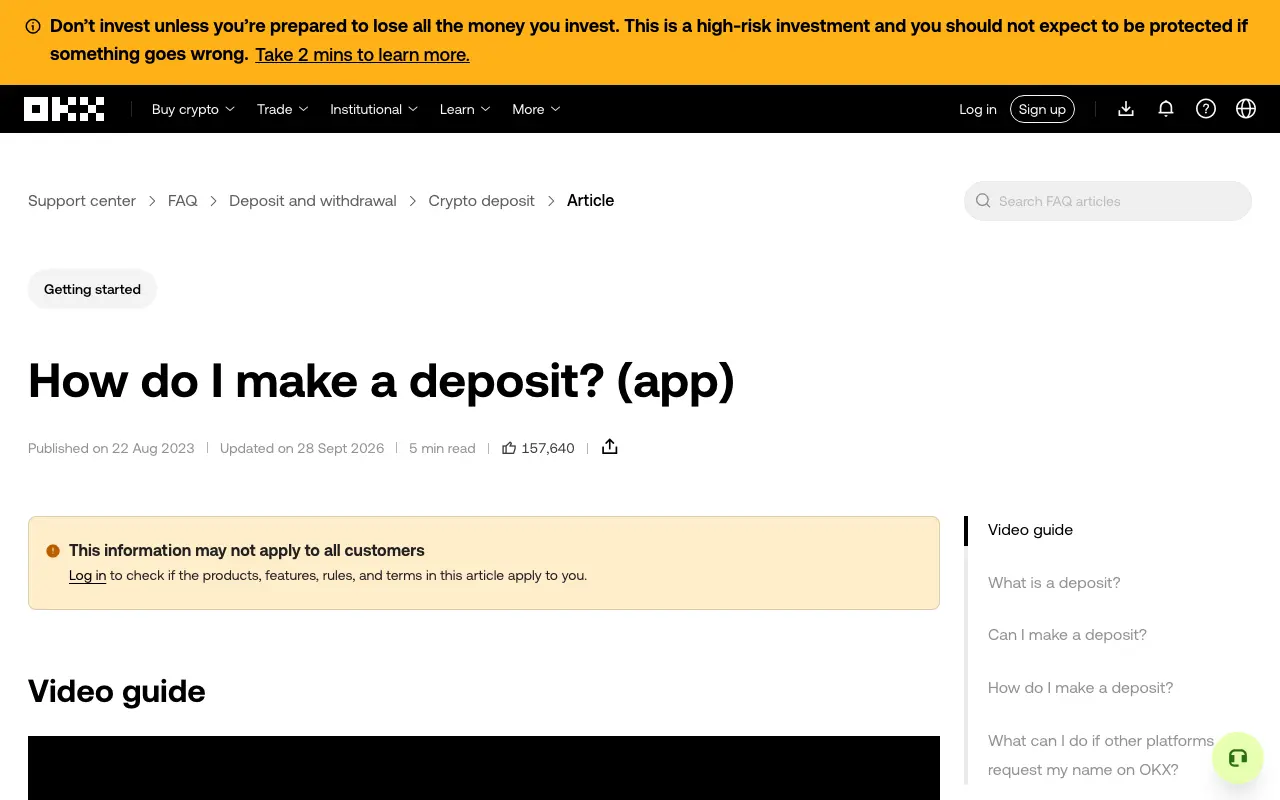Jump to 'What is a deposit?' section
Screen dimensions: 1280x800
coord(1054,583)
